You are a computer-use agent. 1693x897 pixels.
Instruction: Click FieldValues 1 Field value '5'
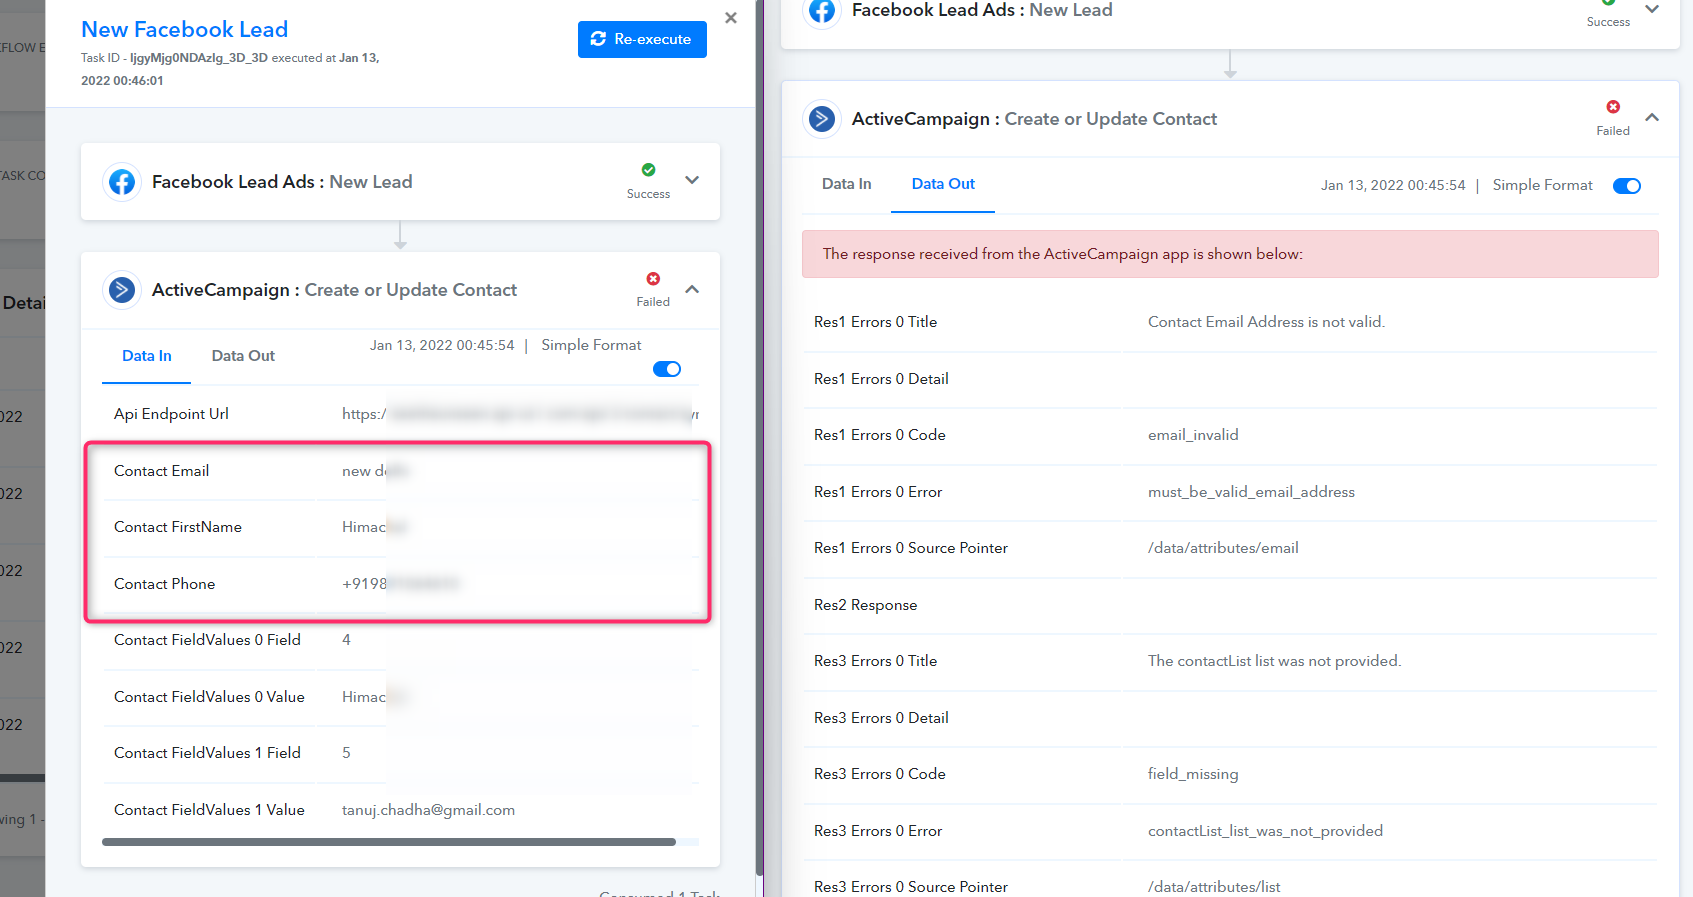point(346,753)
